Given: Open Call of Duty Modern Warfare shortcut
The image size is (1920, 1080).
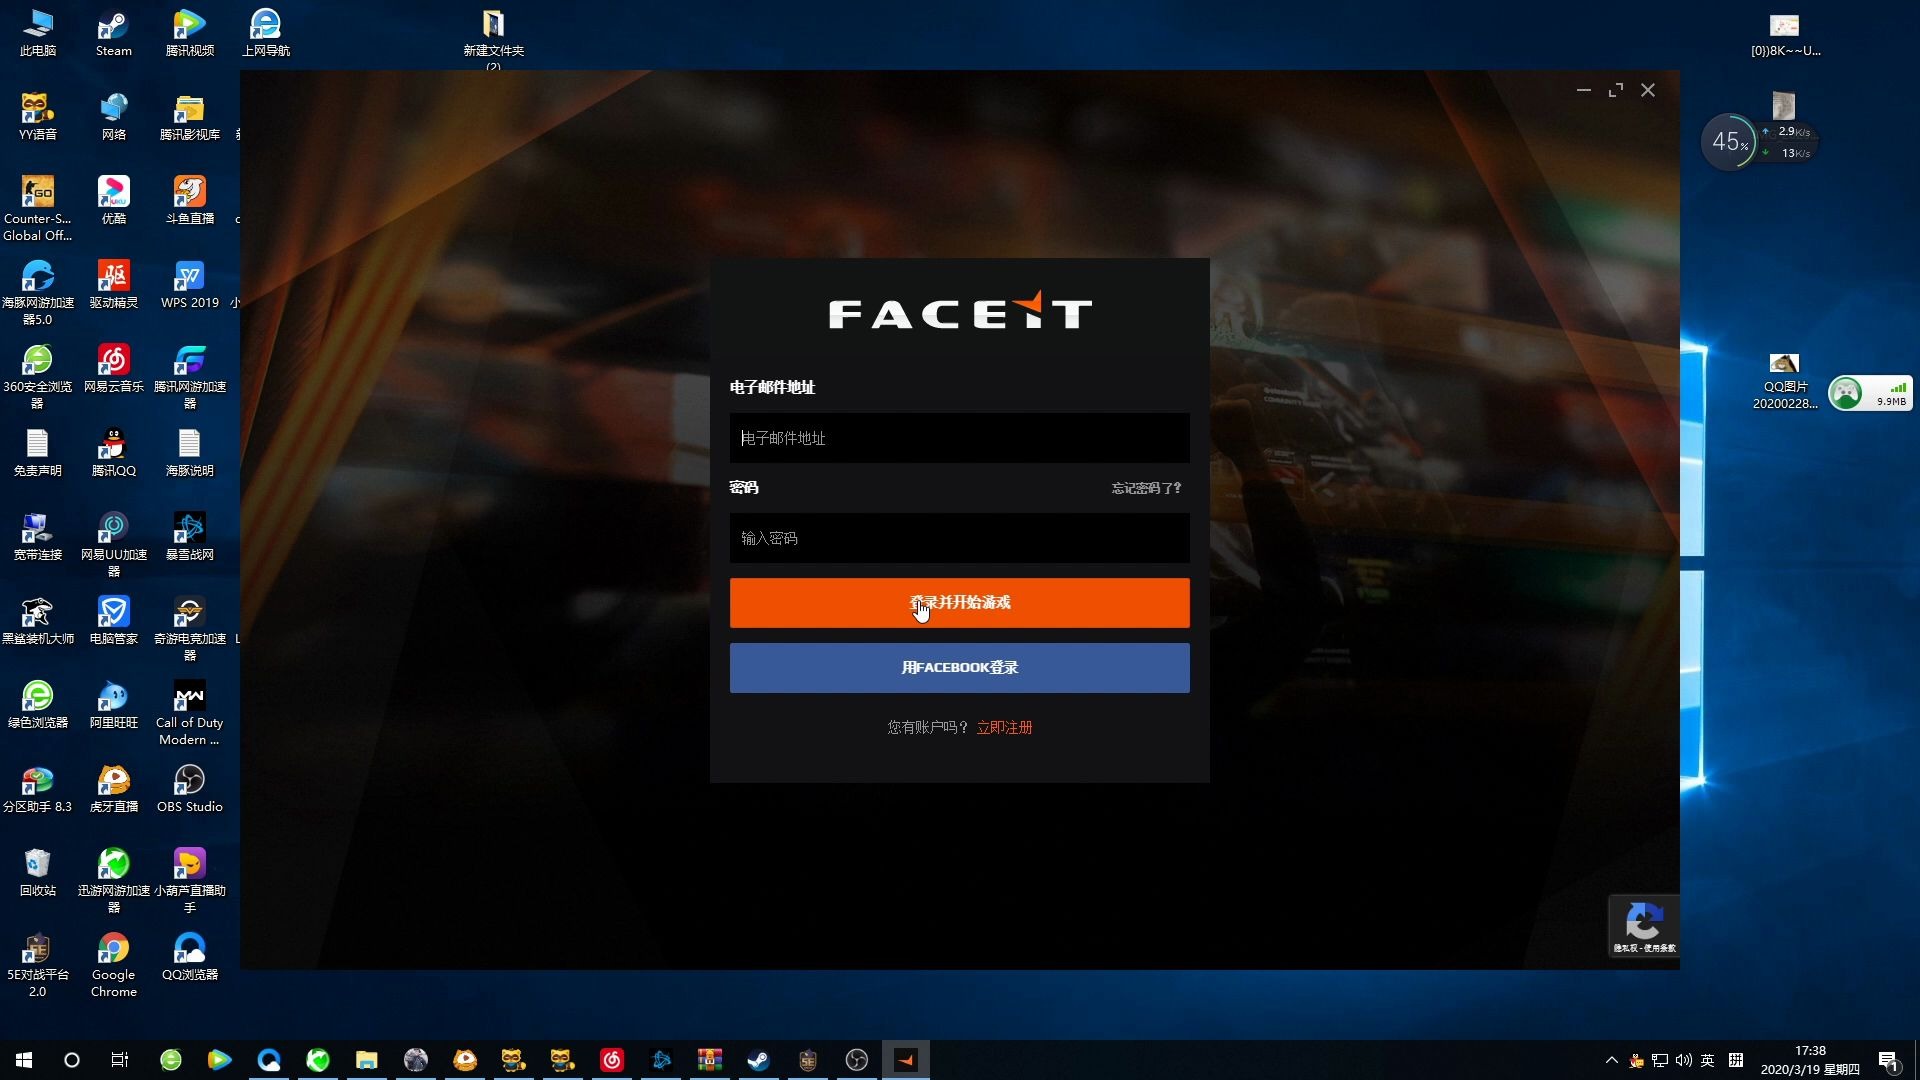Looking at the screenshot, I should [189, 698].
